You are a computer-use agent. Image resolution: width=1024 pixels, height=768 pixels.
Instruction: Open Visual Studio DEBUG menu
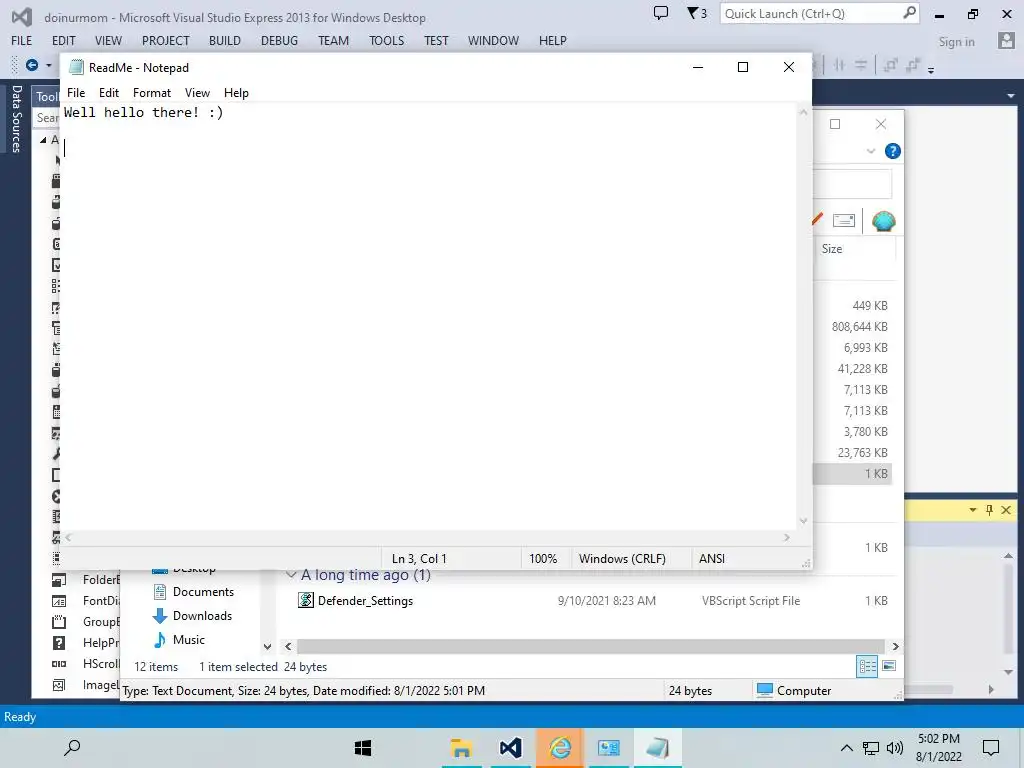click(279, 40)
